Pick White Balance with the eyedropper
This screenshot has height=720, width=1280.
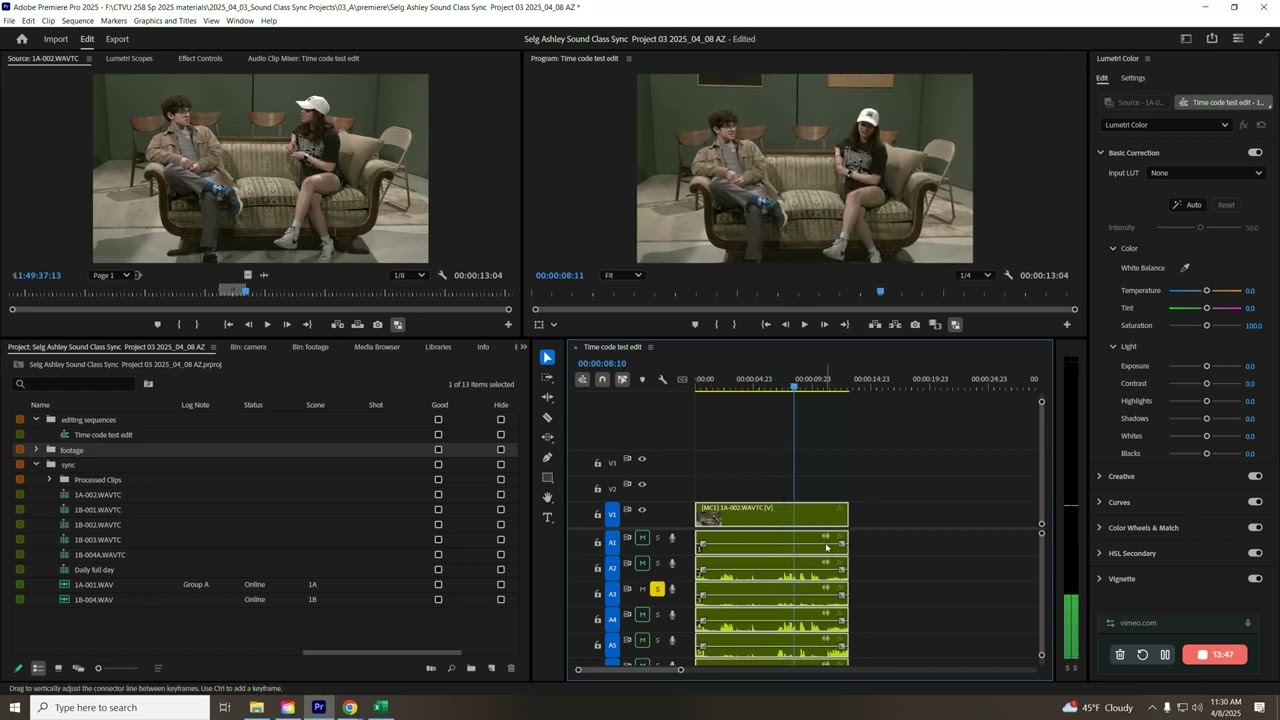1185,268
